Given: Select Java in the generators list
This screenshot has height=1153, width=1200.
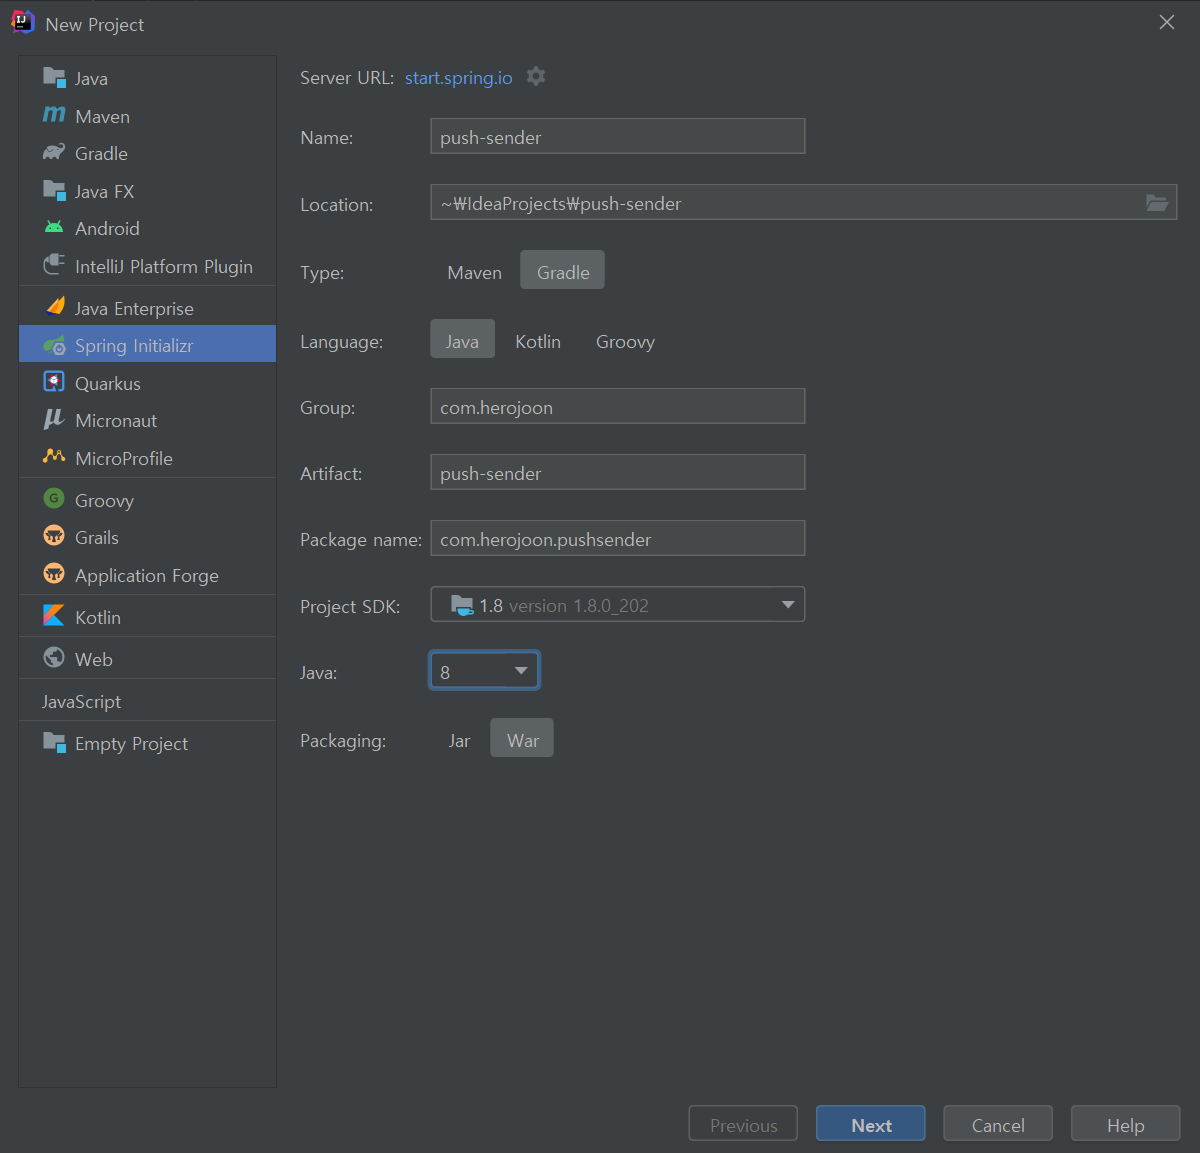Looking at the screenshot, I should coord(147,78).
